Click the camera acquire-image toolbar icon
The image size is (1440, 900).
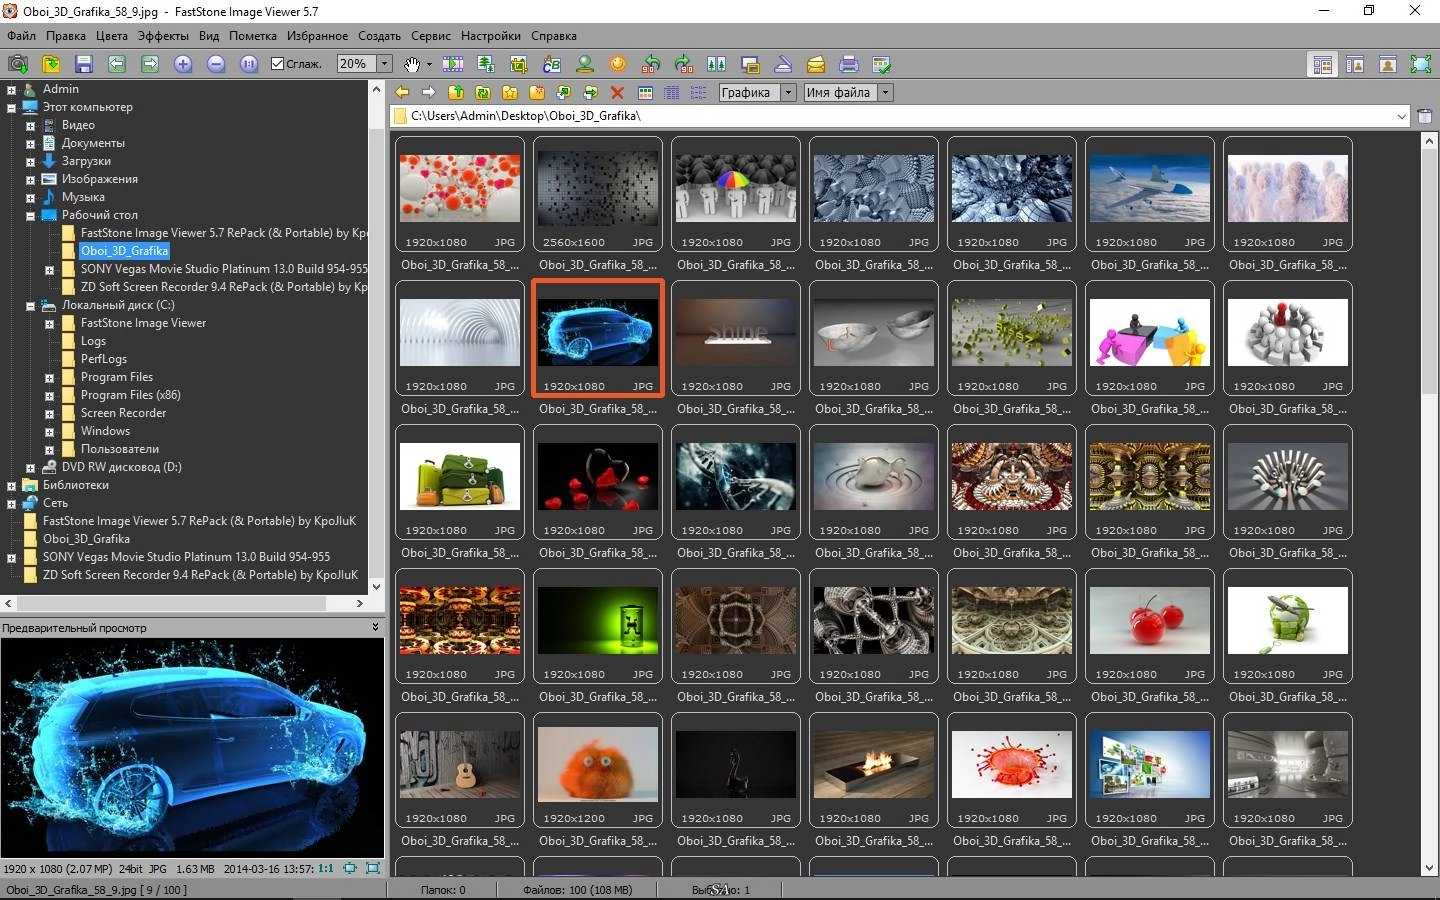click(17, 64)
